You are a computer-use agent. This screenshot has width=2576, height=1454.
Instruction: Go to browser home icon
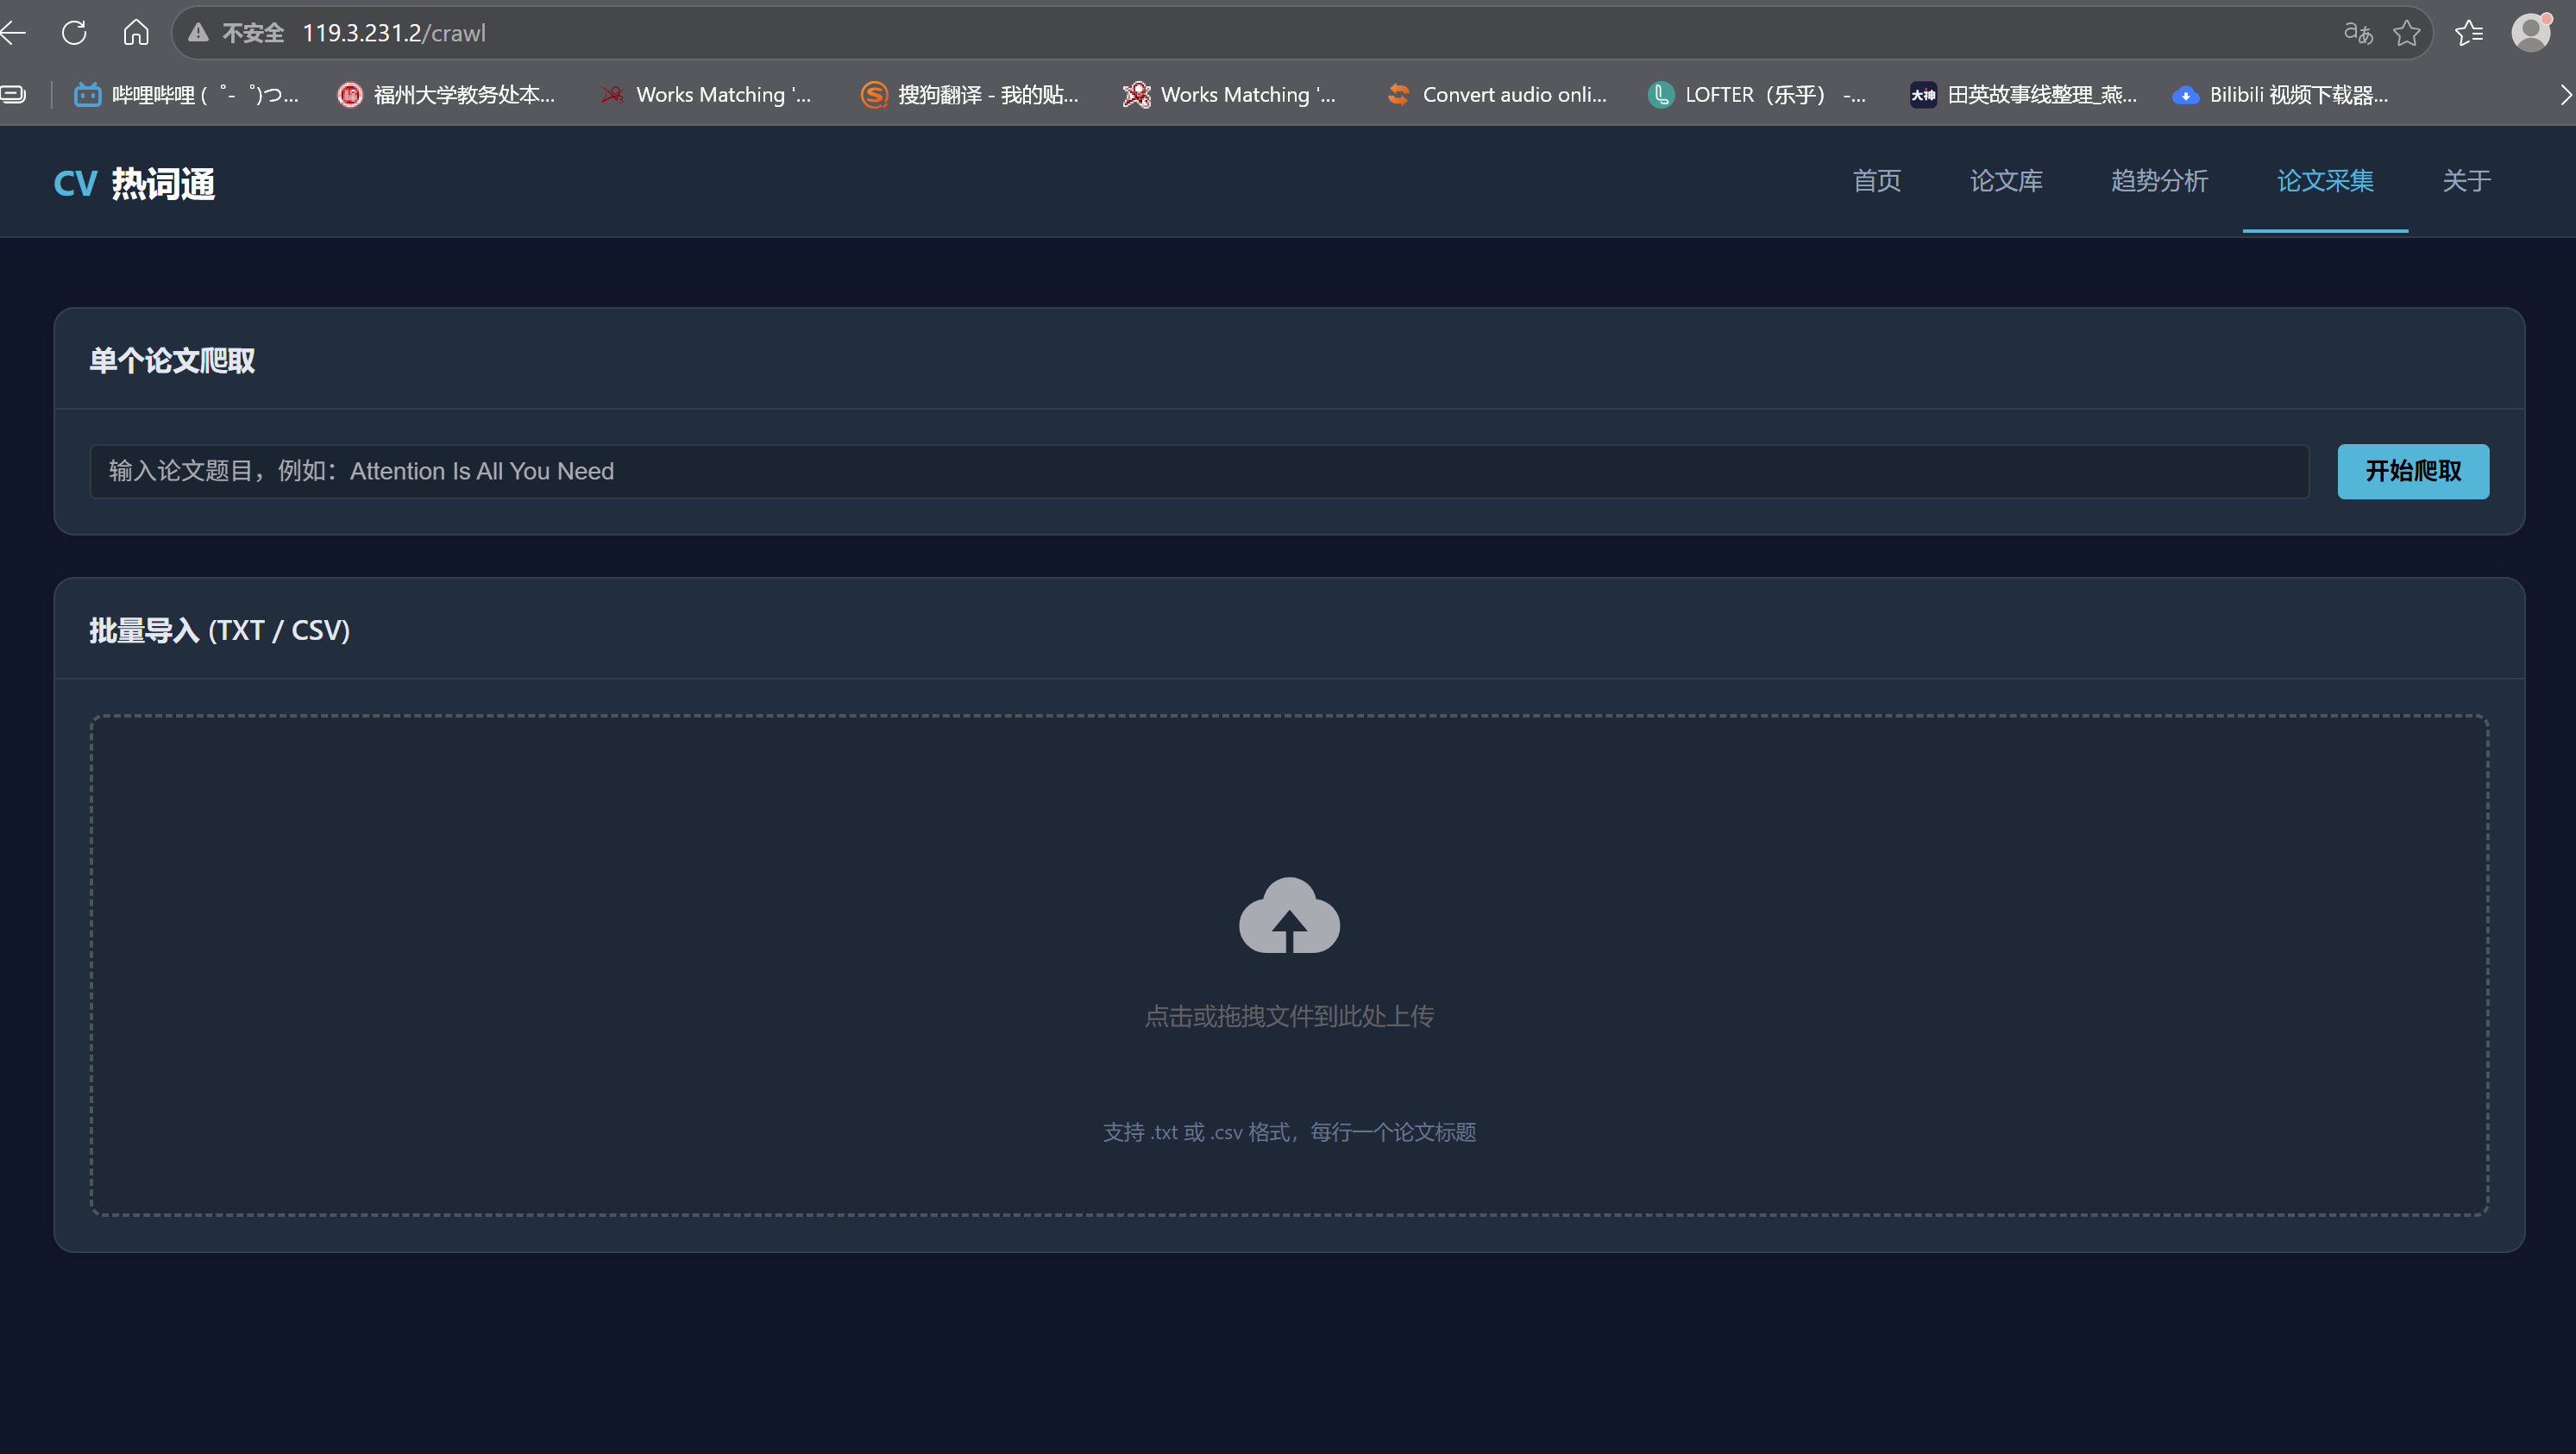point(136,33)
